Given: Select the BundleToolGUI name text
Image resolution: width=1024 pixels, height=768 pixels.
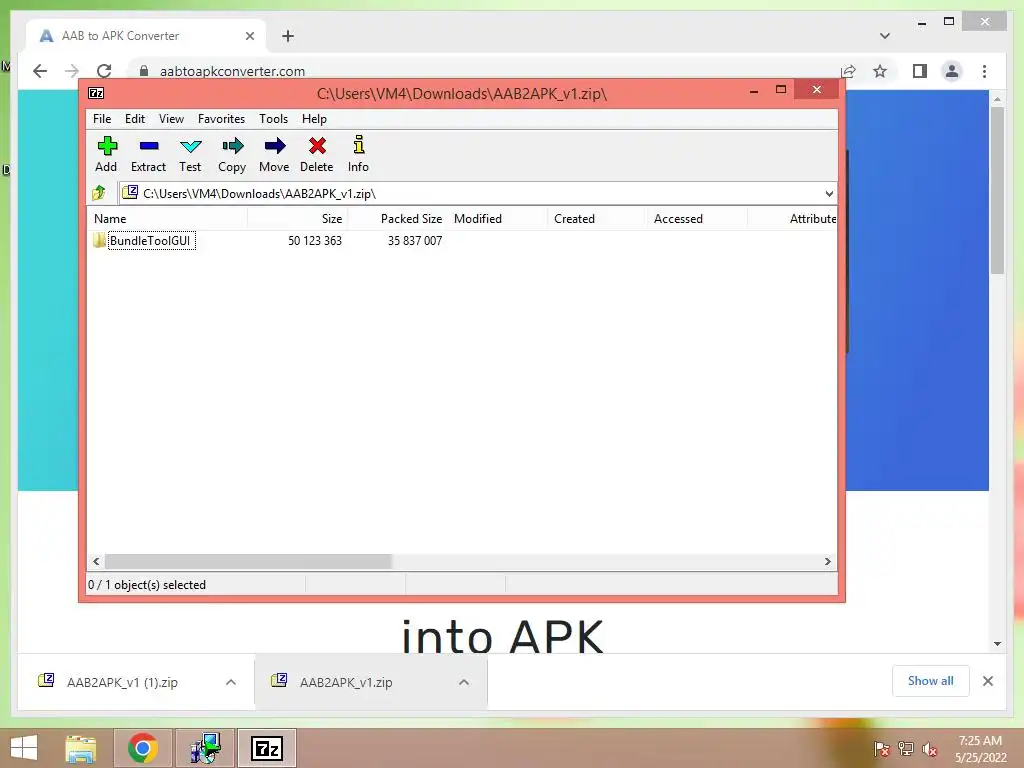Looking at the screenshot, I should [150, 240].
